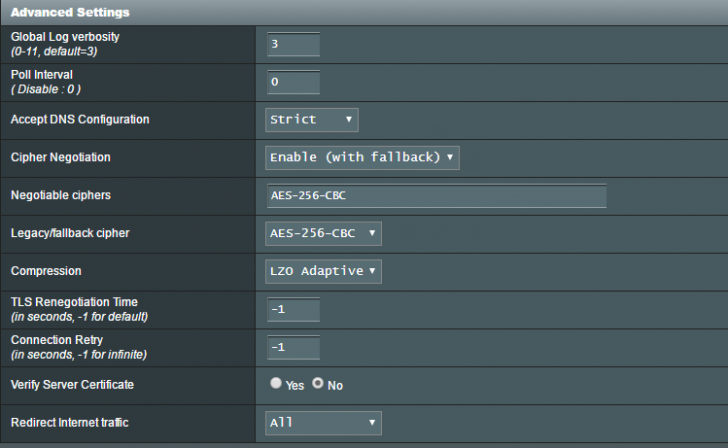The height and width of the screenshot is (448, 728).
Task: Click the arrow beside LZO Adaptive
Action: pyautogui.click(x=372, y=271)
